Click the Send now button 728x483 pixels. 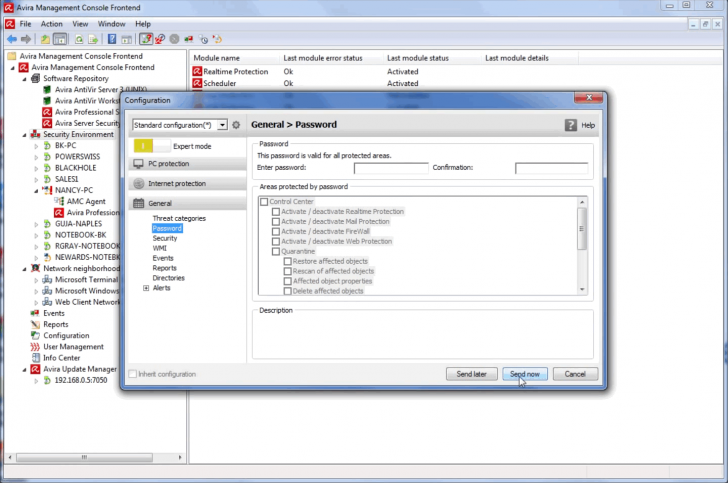(525, 374)
